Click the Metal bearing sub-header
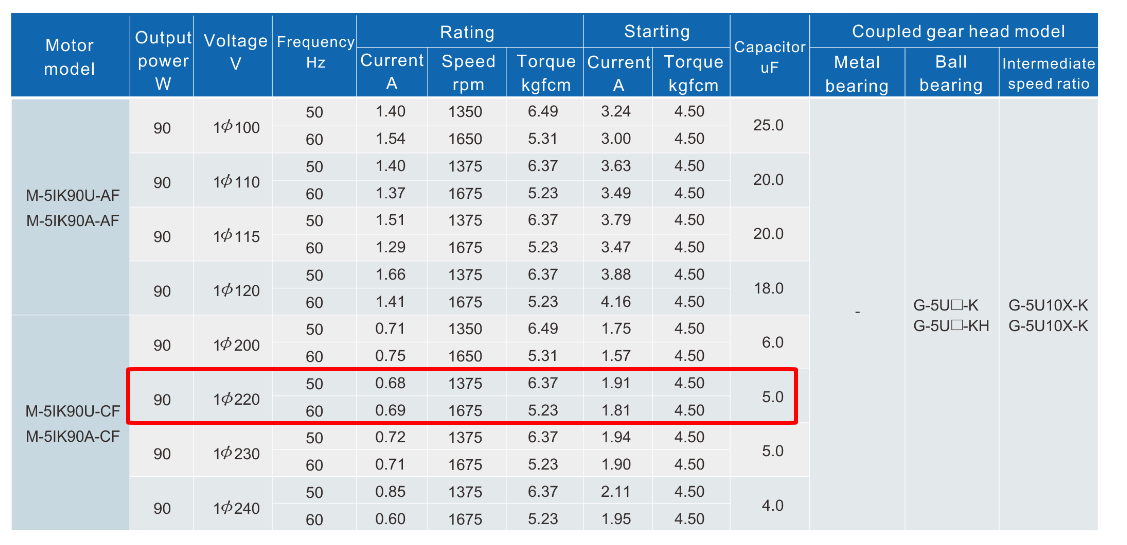The width and height of the screenshot is (1127, 545). tap(856, 74)
